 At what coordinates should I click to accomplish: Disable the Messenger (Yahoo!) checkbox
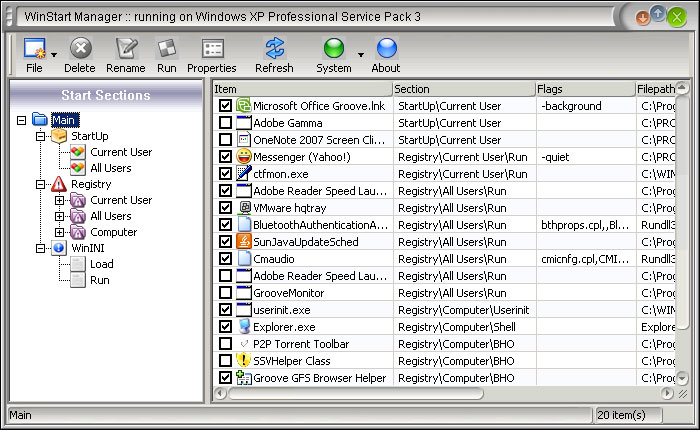click(225, 156)
